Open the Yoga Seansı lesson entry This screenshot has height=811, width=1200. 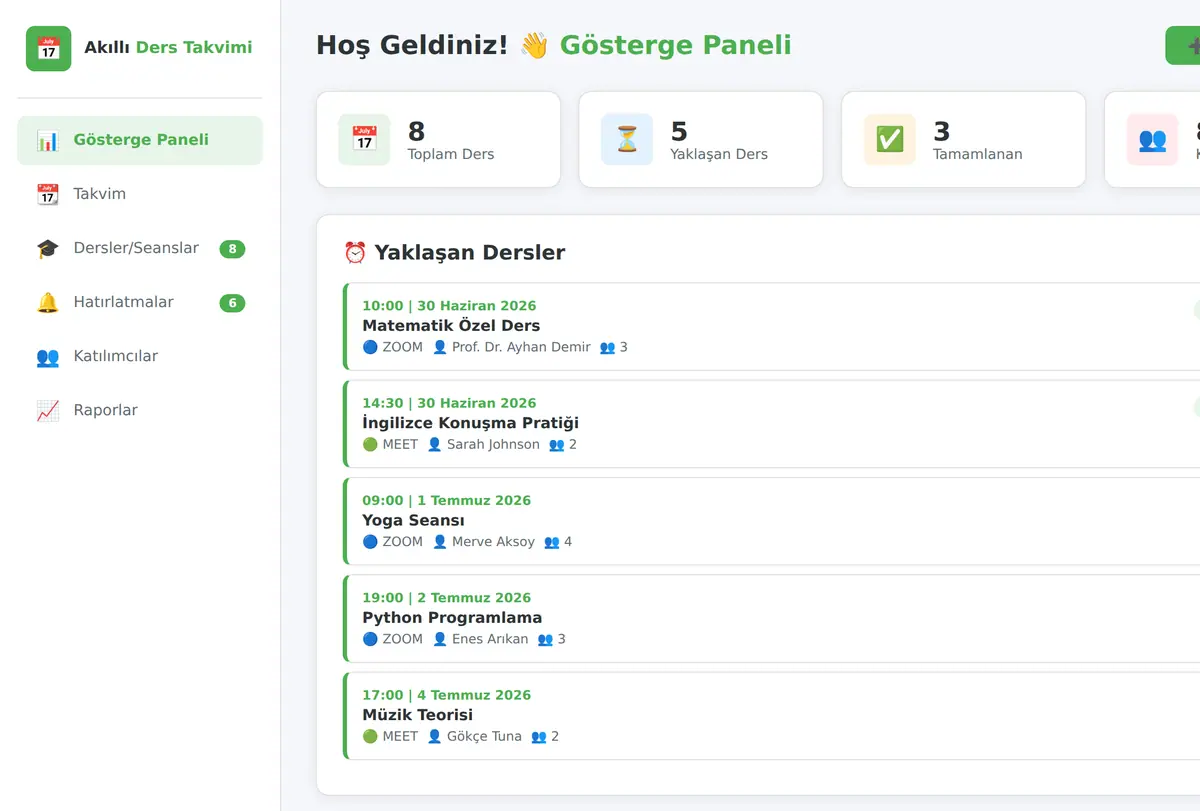click(x=772, y=521)
